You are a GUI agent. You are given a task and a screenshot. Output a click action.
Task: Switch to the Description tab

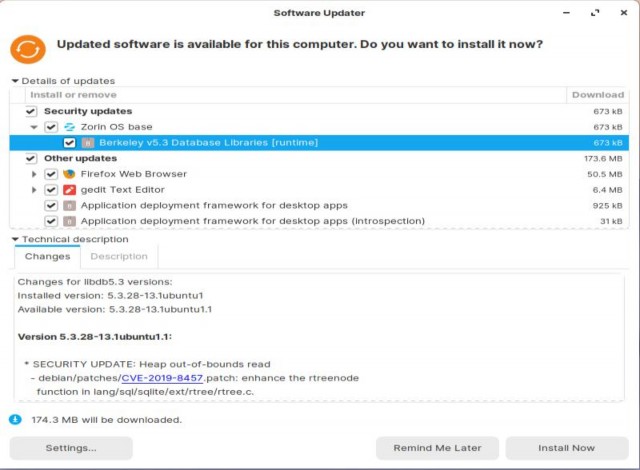(x=119, y=257)
